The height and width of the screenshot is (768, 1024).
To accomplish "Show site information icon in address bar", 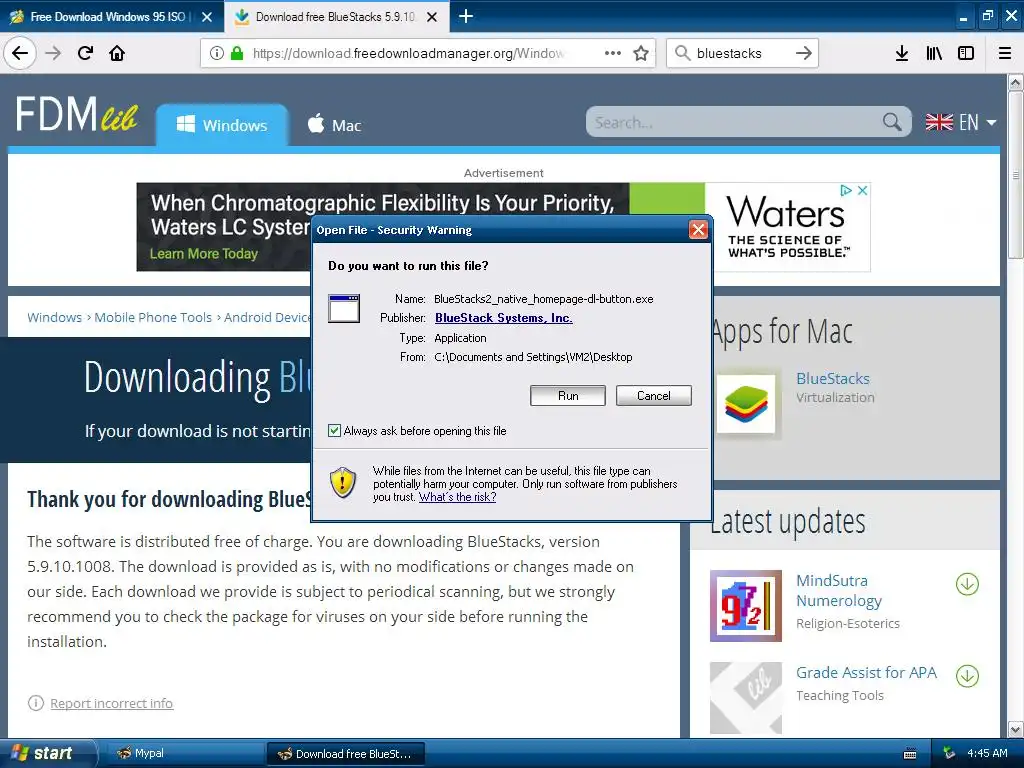I will pos(217,53).
